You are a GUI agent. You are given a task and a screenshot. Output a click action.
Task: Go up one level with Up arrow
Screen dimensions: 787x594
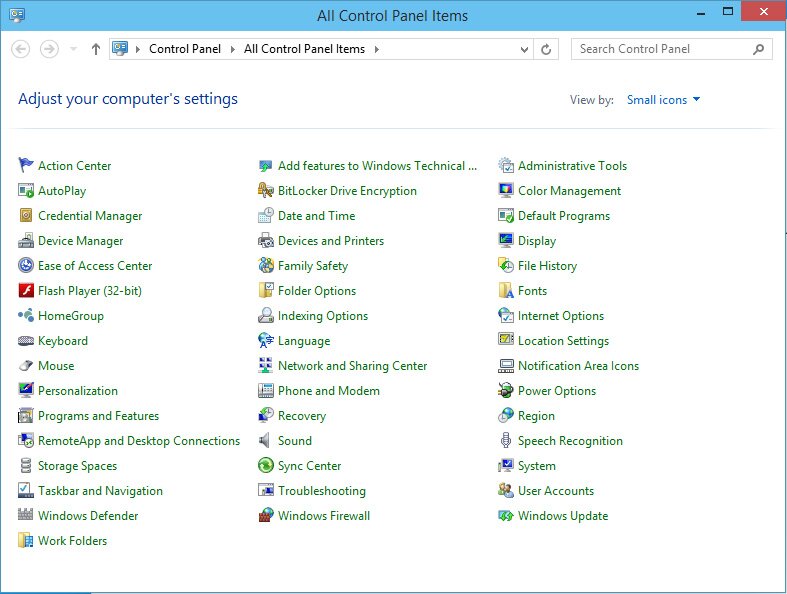(95, 49)
